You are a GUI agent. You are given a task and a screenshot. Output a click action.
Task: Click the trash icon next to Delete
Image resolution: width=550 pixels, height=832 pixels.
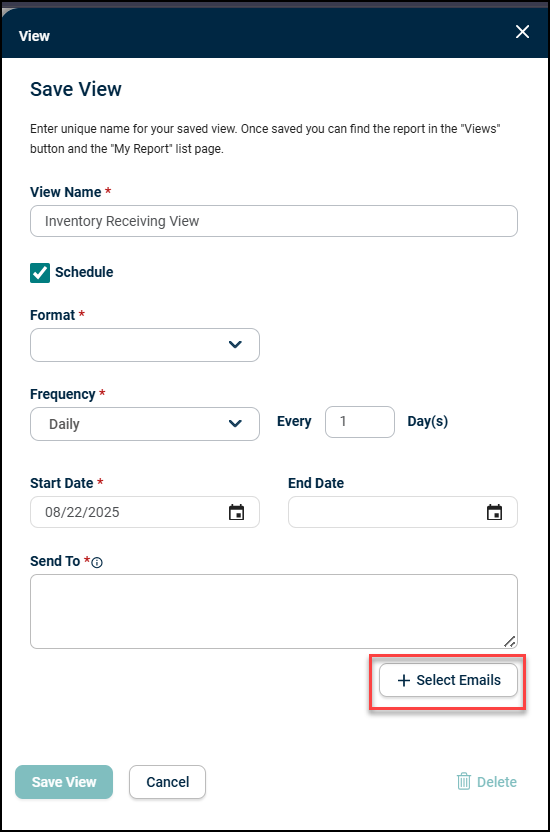[464, 781]
